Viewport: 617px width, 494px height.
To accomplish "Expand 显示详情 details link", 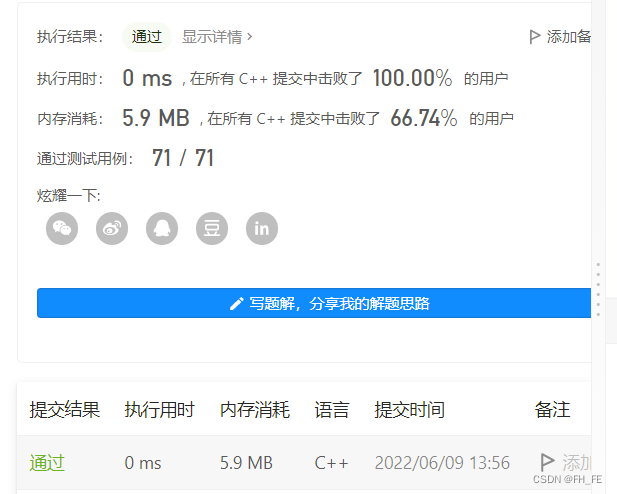I will point(216,37).
